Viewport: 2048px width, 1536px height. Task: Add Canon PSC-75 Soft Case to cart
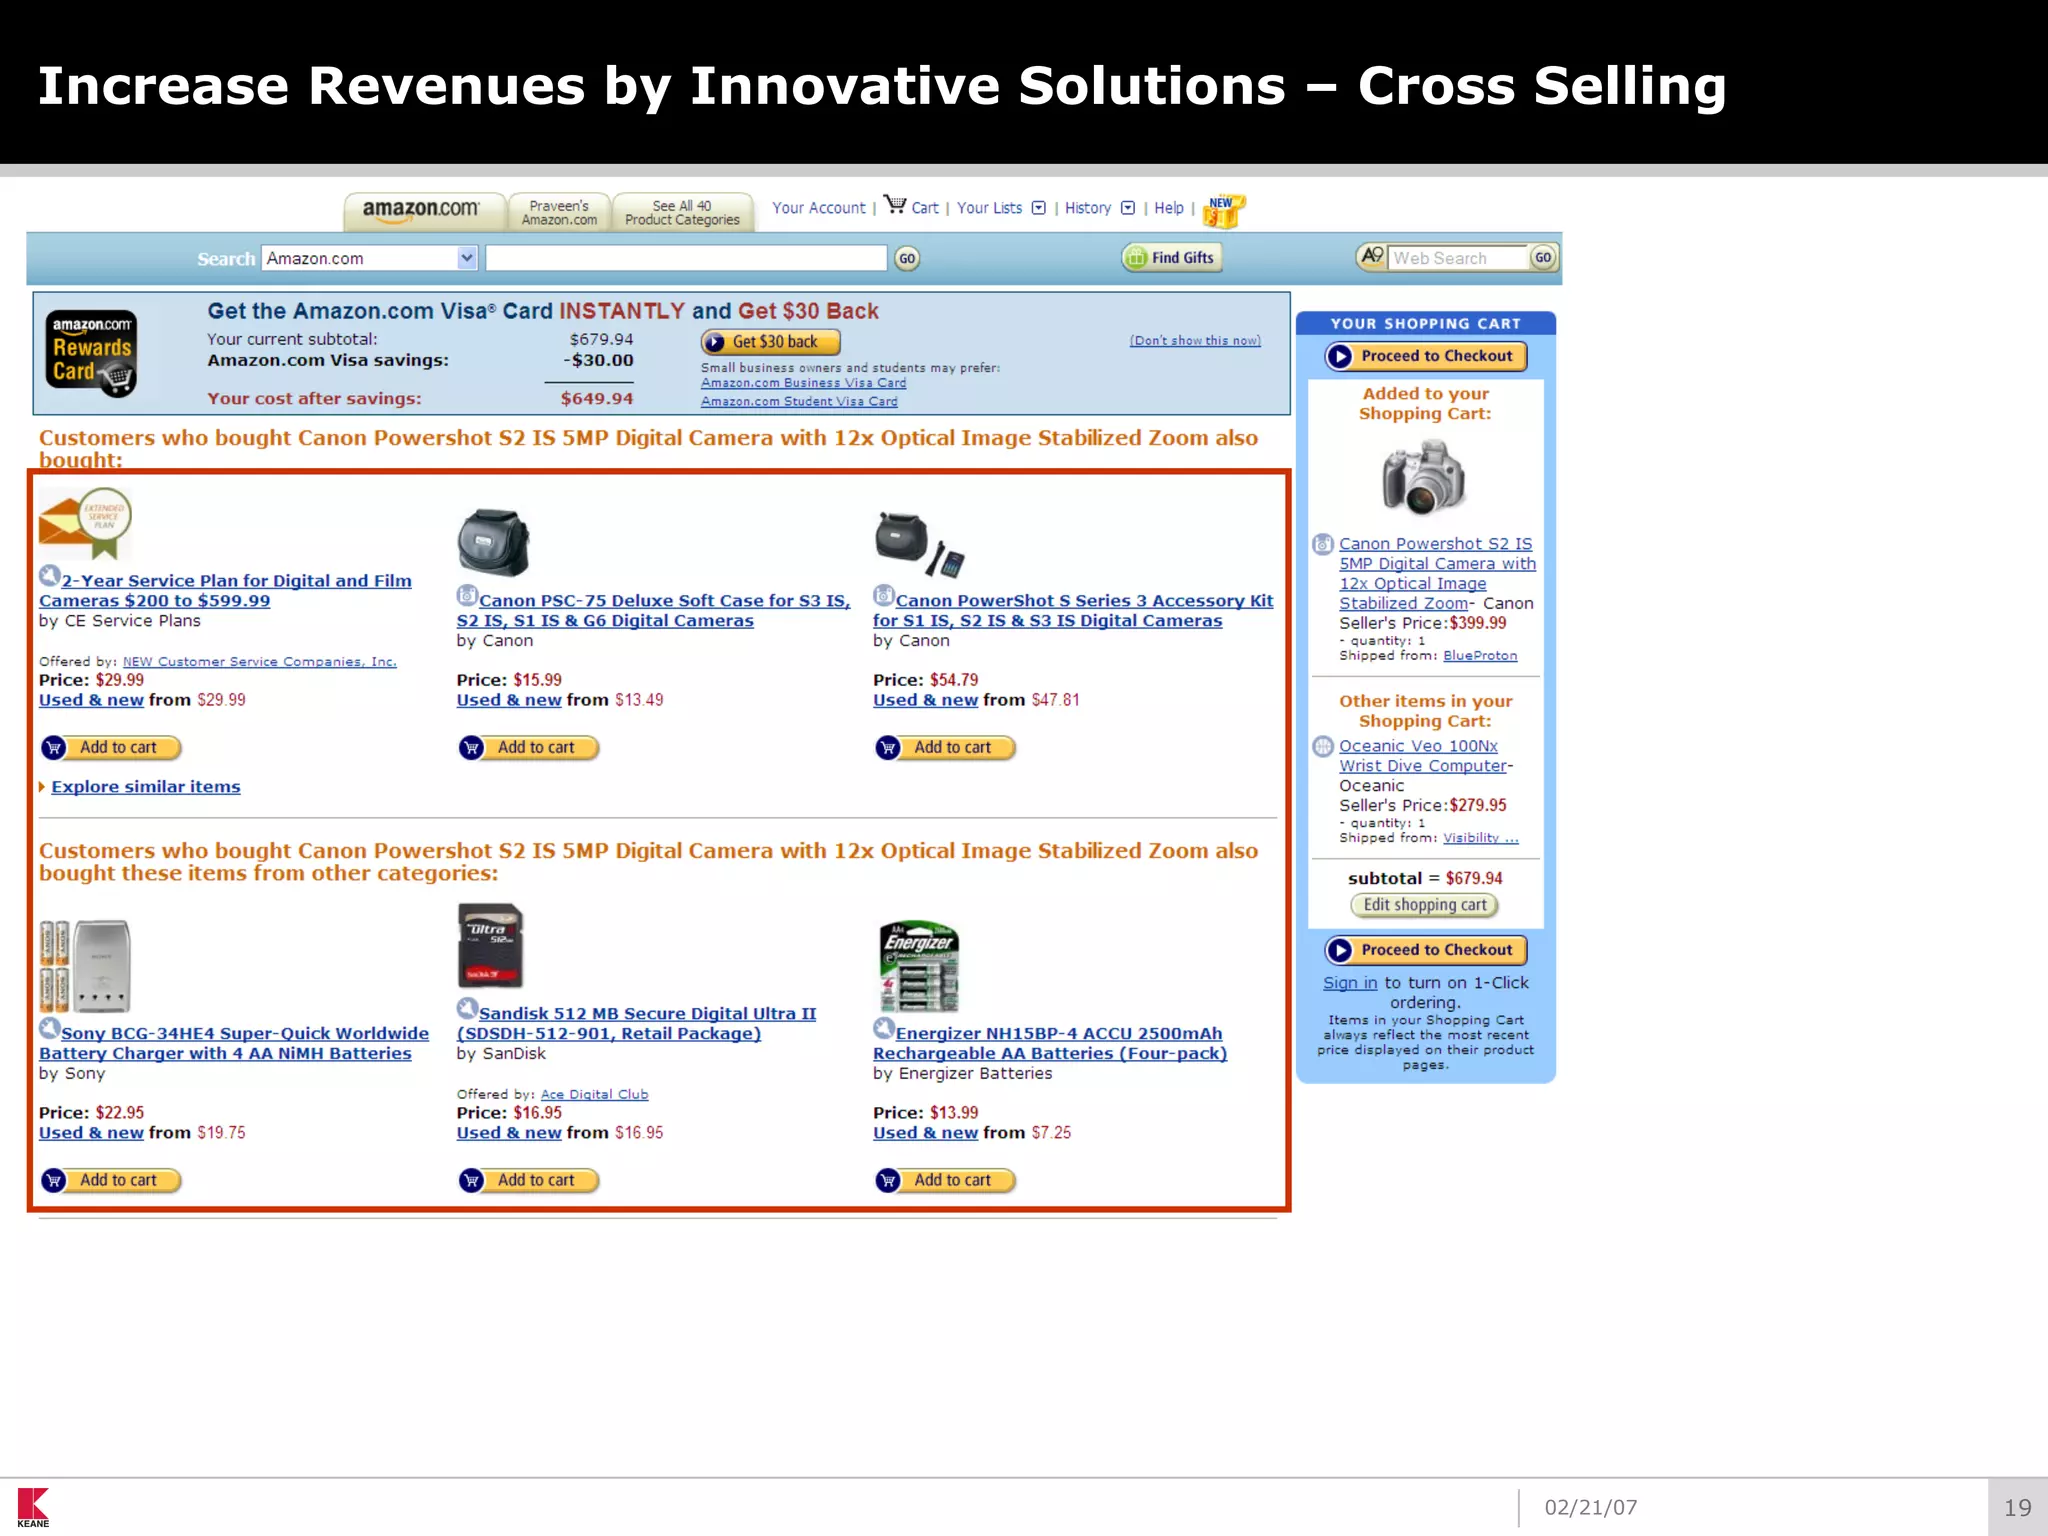[x=528, y=747]
